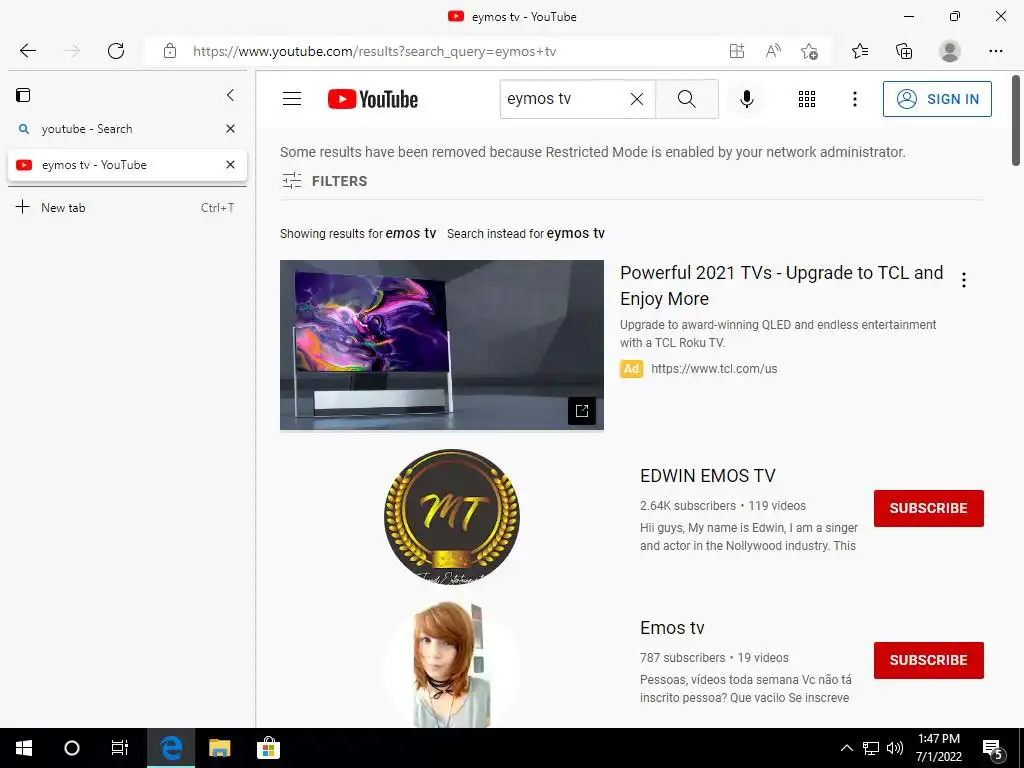The width and height of the screenshot is (1024, 768).
Task: Visit the tcl.com/us ad link
Action: (714, 368)
